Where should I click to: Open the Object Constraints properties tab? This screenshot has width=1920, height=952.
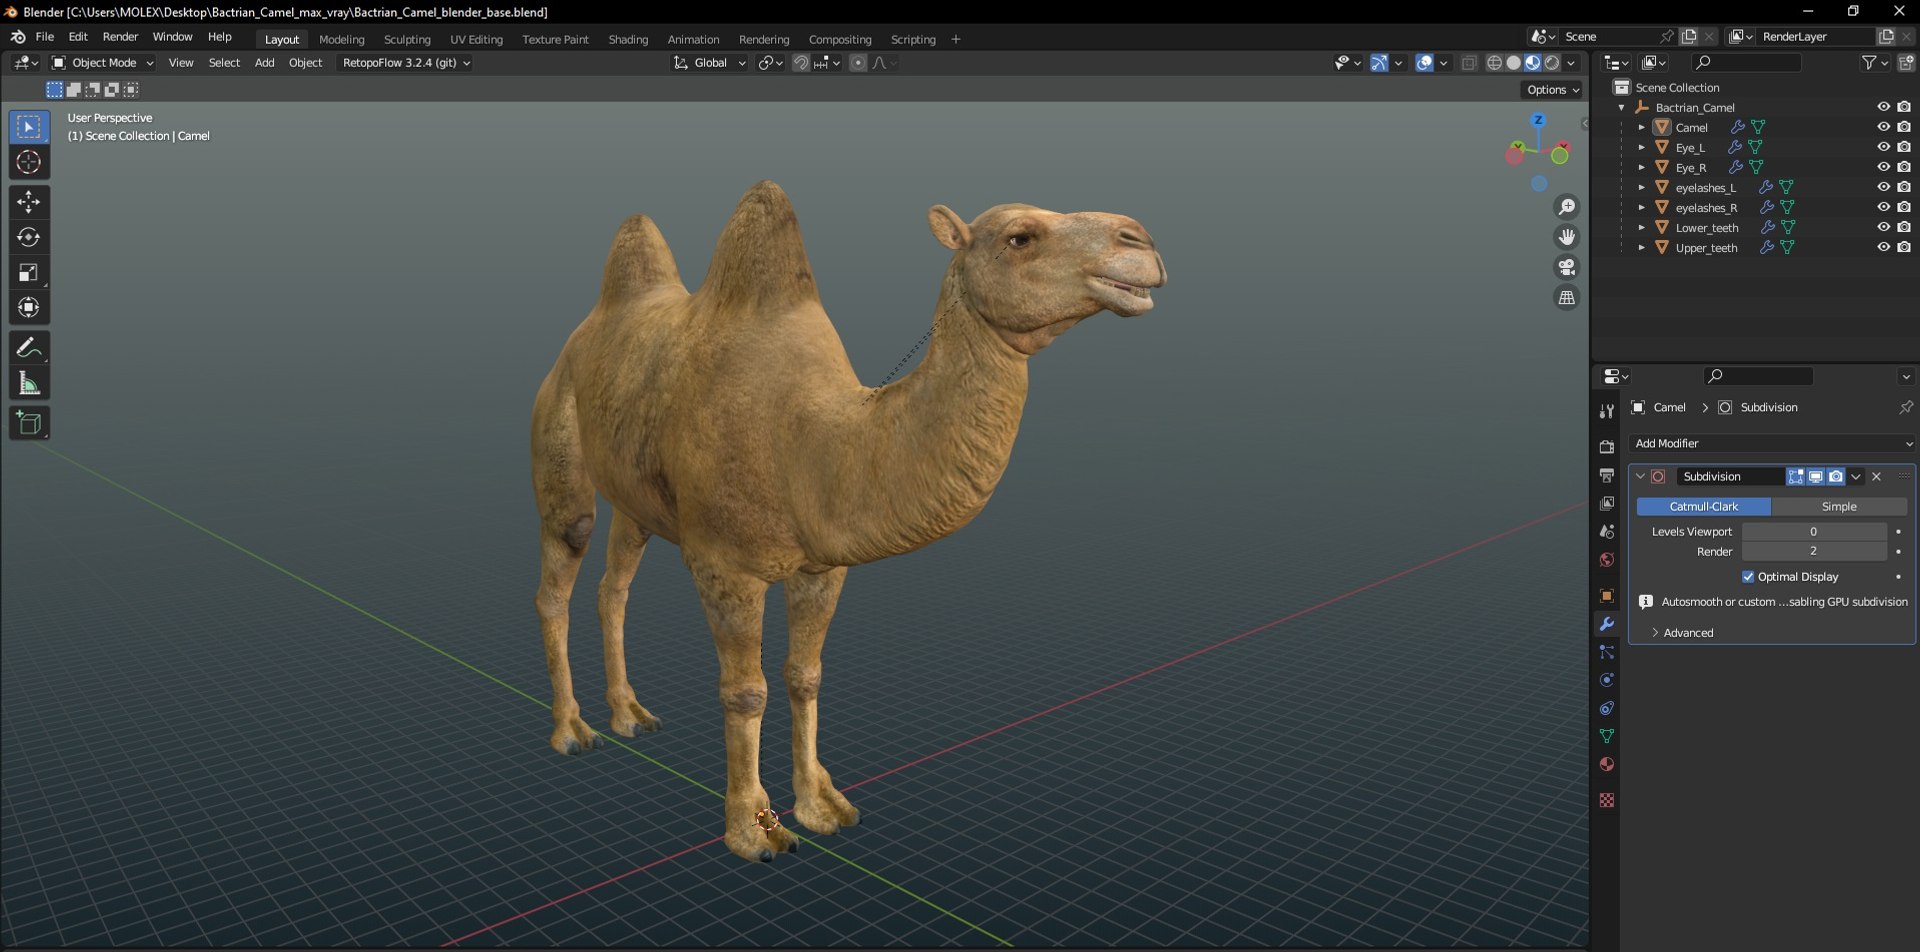tap(1606, 707)
